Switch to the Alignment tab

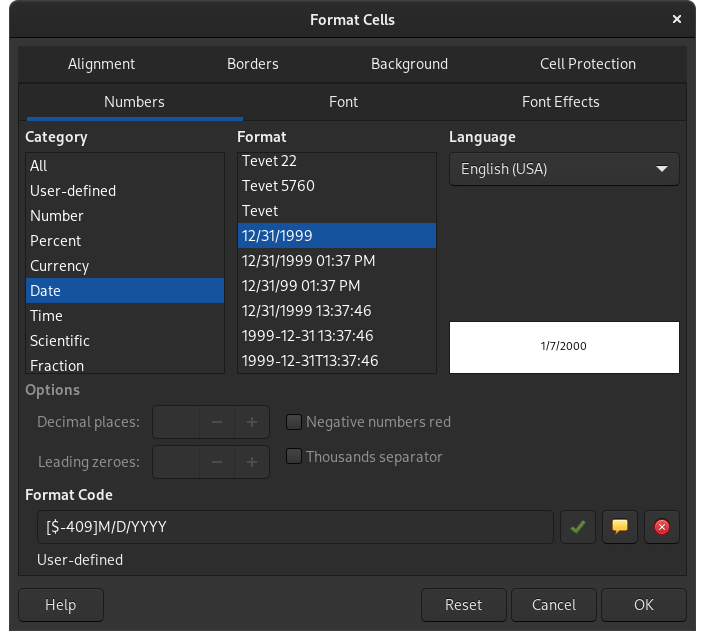tap(101, 64)
